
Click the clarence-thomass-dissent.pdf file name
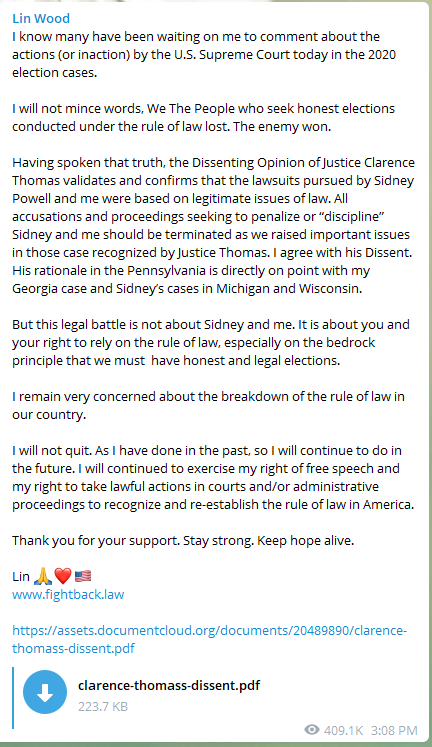(x=169, y=685)
